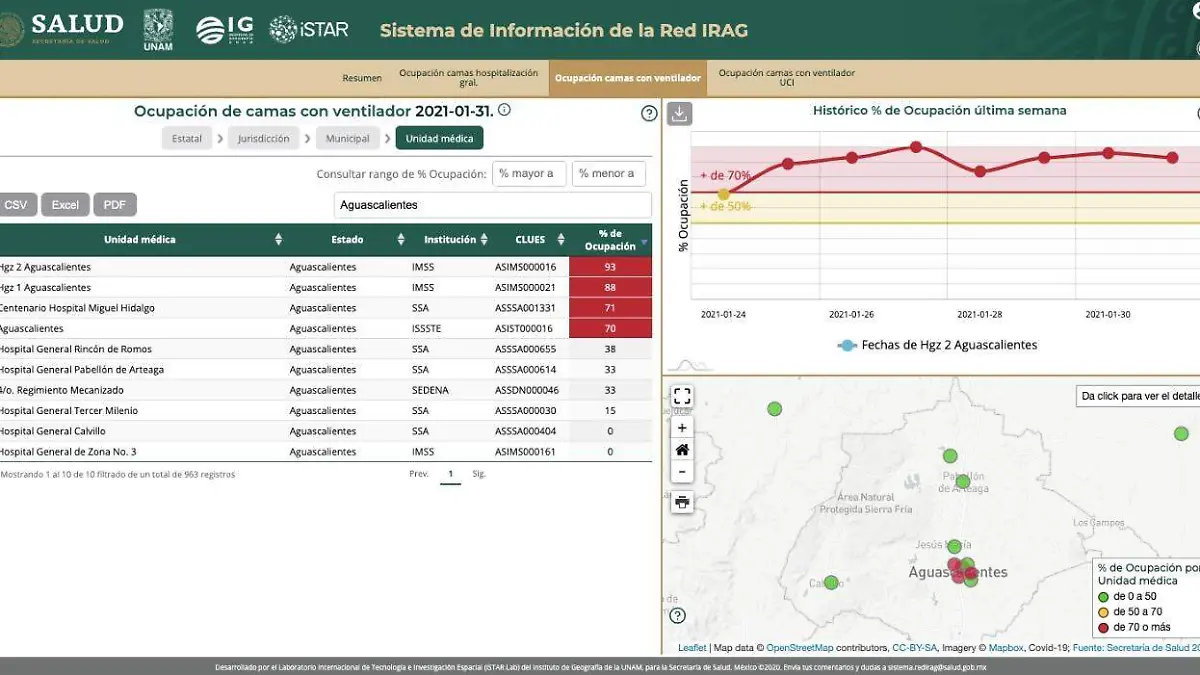Download the historical occupancy chart
This screenshot has width=1200, height=675.
[680, 113]
